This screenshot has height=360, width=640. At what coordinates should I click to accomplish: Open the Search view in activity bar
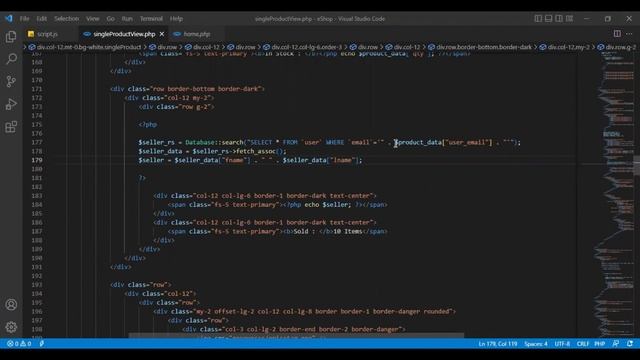click(11, 59)
